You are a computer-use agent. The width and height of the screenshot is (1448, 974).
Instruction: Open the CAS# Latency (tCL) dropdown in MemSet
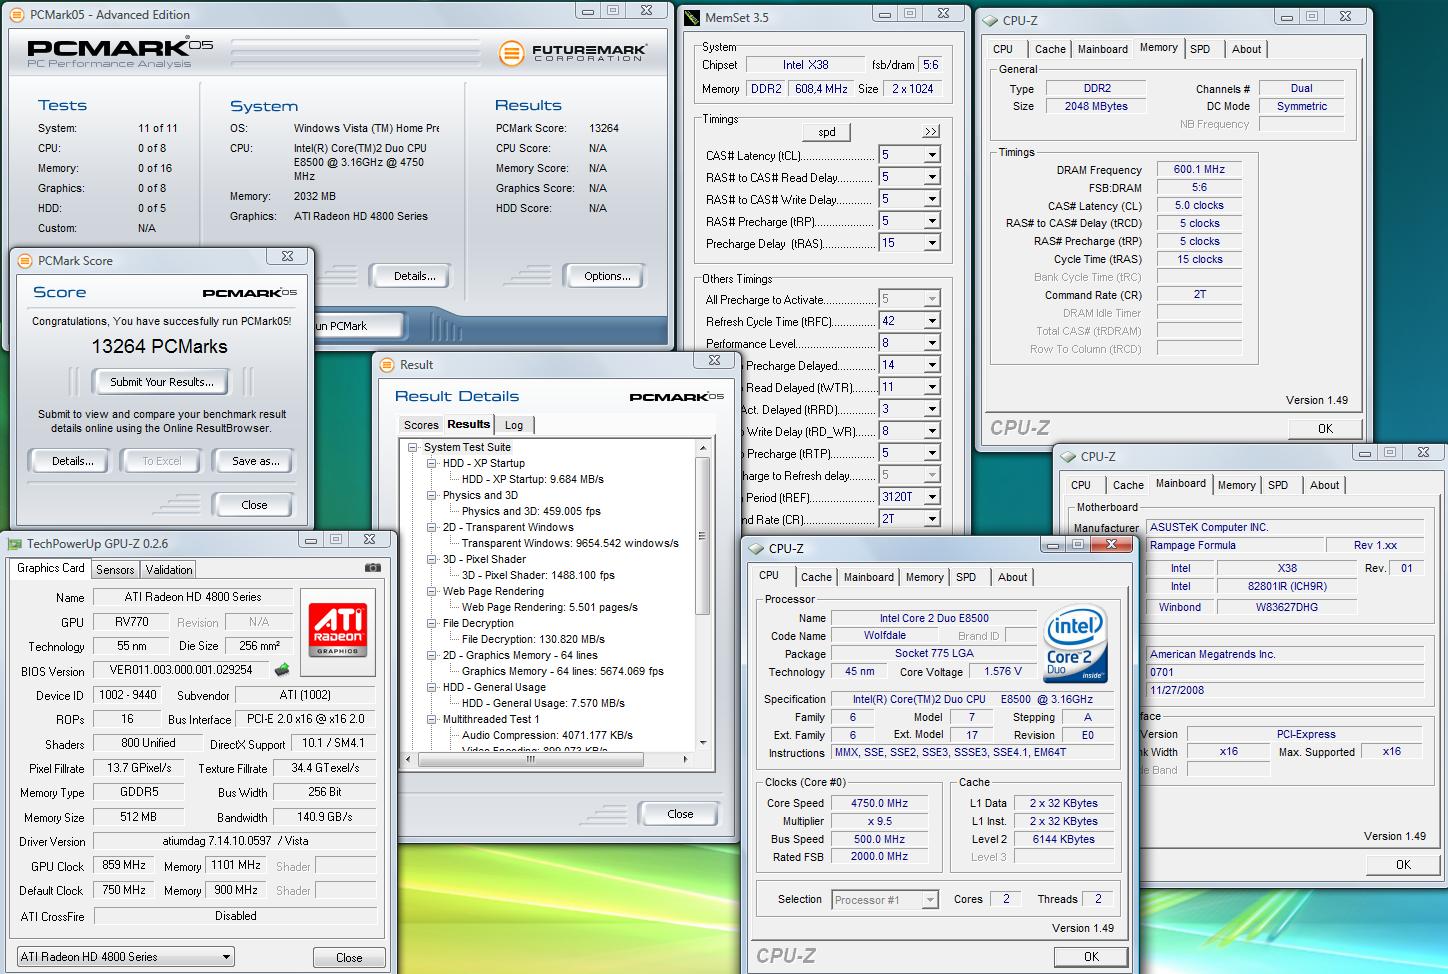931,155
